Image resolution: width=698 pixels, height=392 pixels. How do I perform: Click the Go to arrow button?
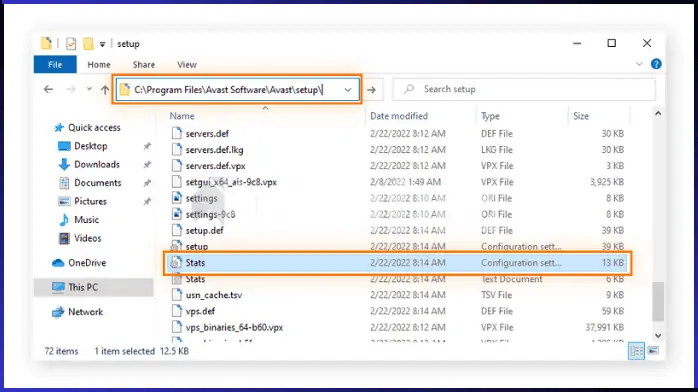[x=372, y=89]
